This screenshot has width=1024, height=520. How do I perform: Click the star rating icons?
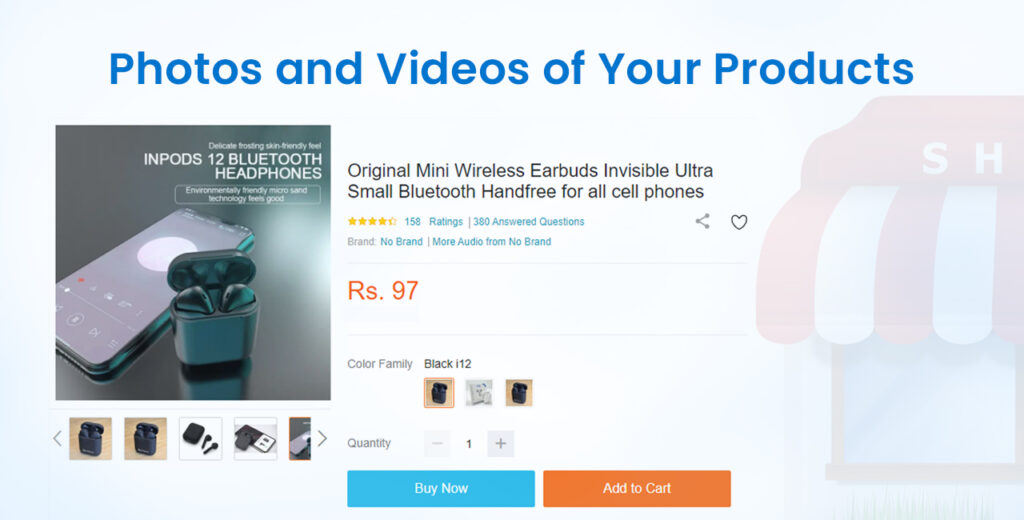(x=372, y=221)
